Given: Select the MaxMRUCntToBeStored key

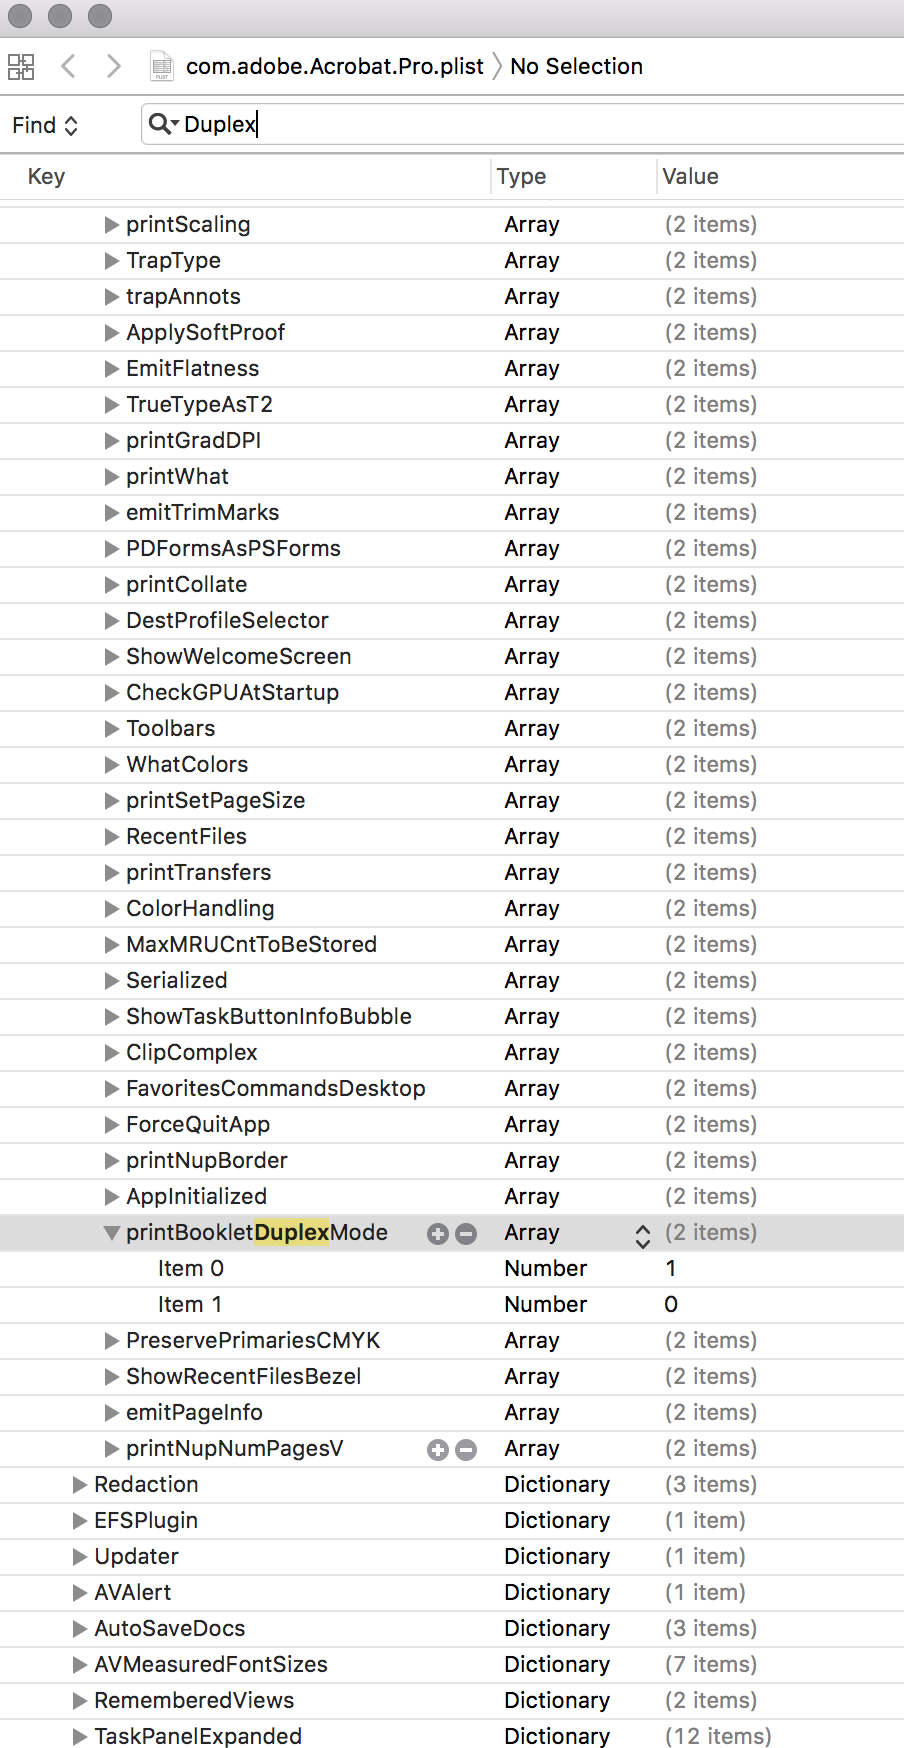Looking at the screenshot, I should [x=251, y=944].
